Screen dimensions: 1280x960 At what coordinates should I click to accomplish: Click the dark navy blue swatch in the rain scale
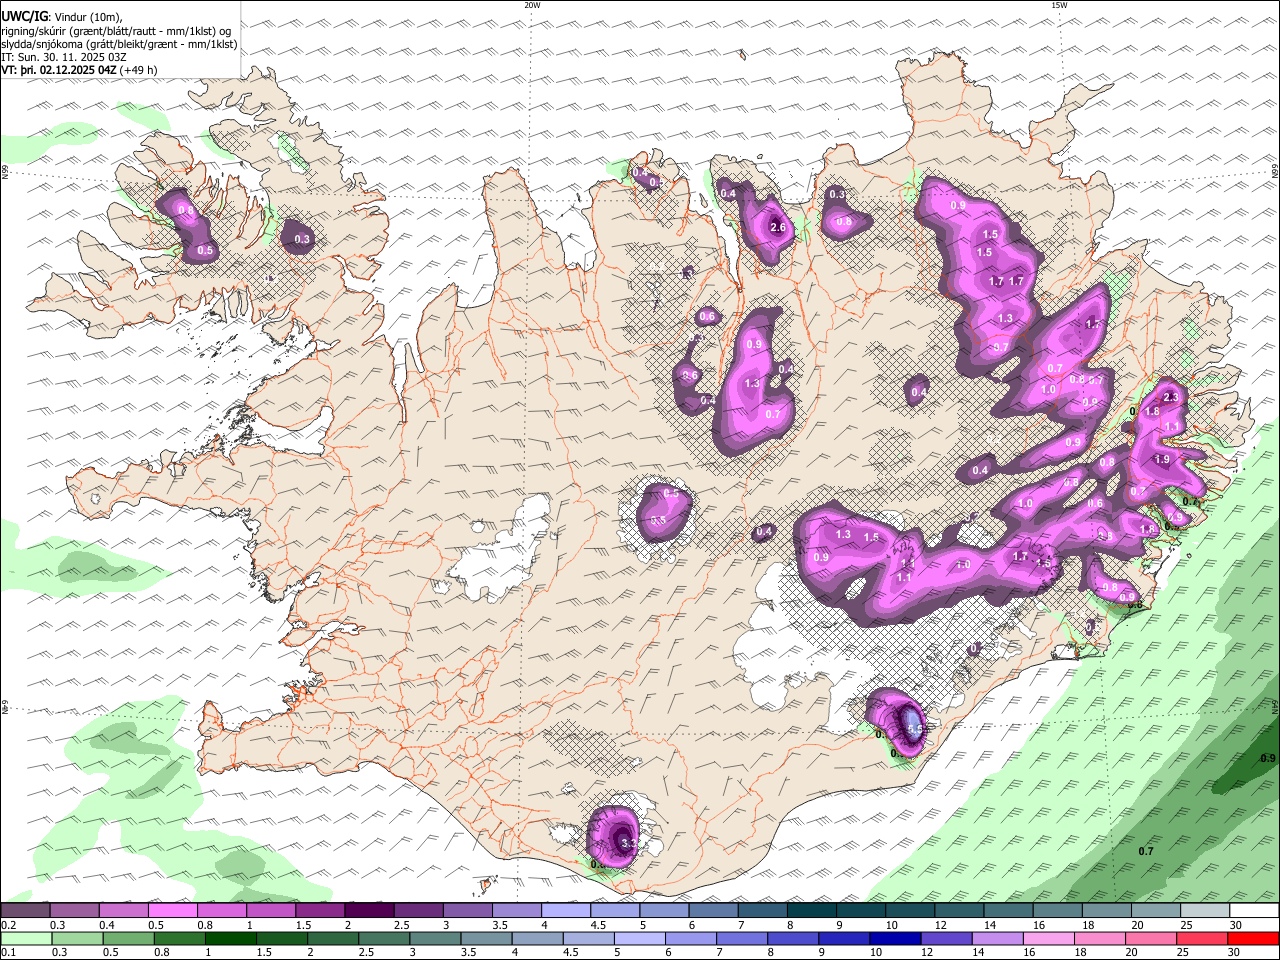pos(895,939)
